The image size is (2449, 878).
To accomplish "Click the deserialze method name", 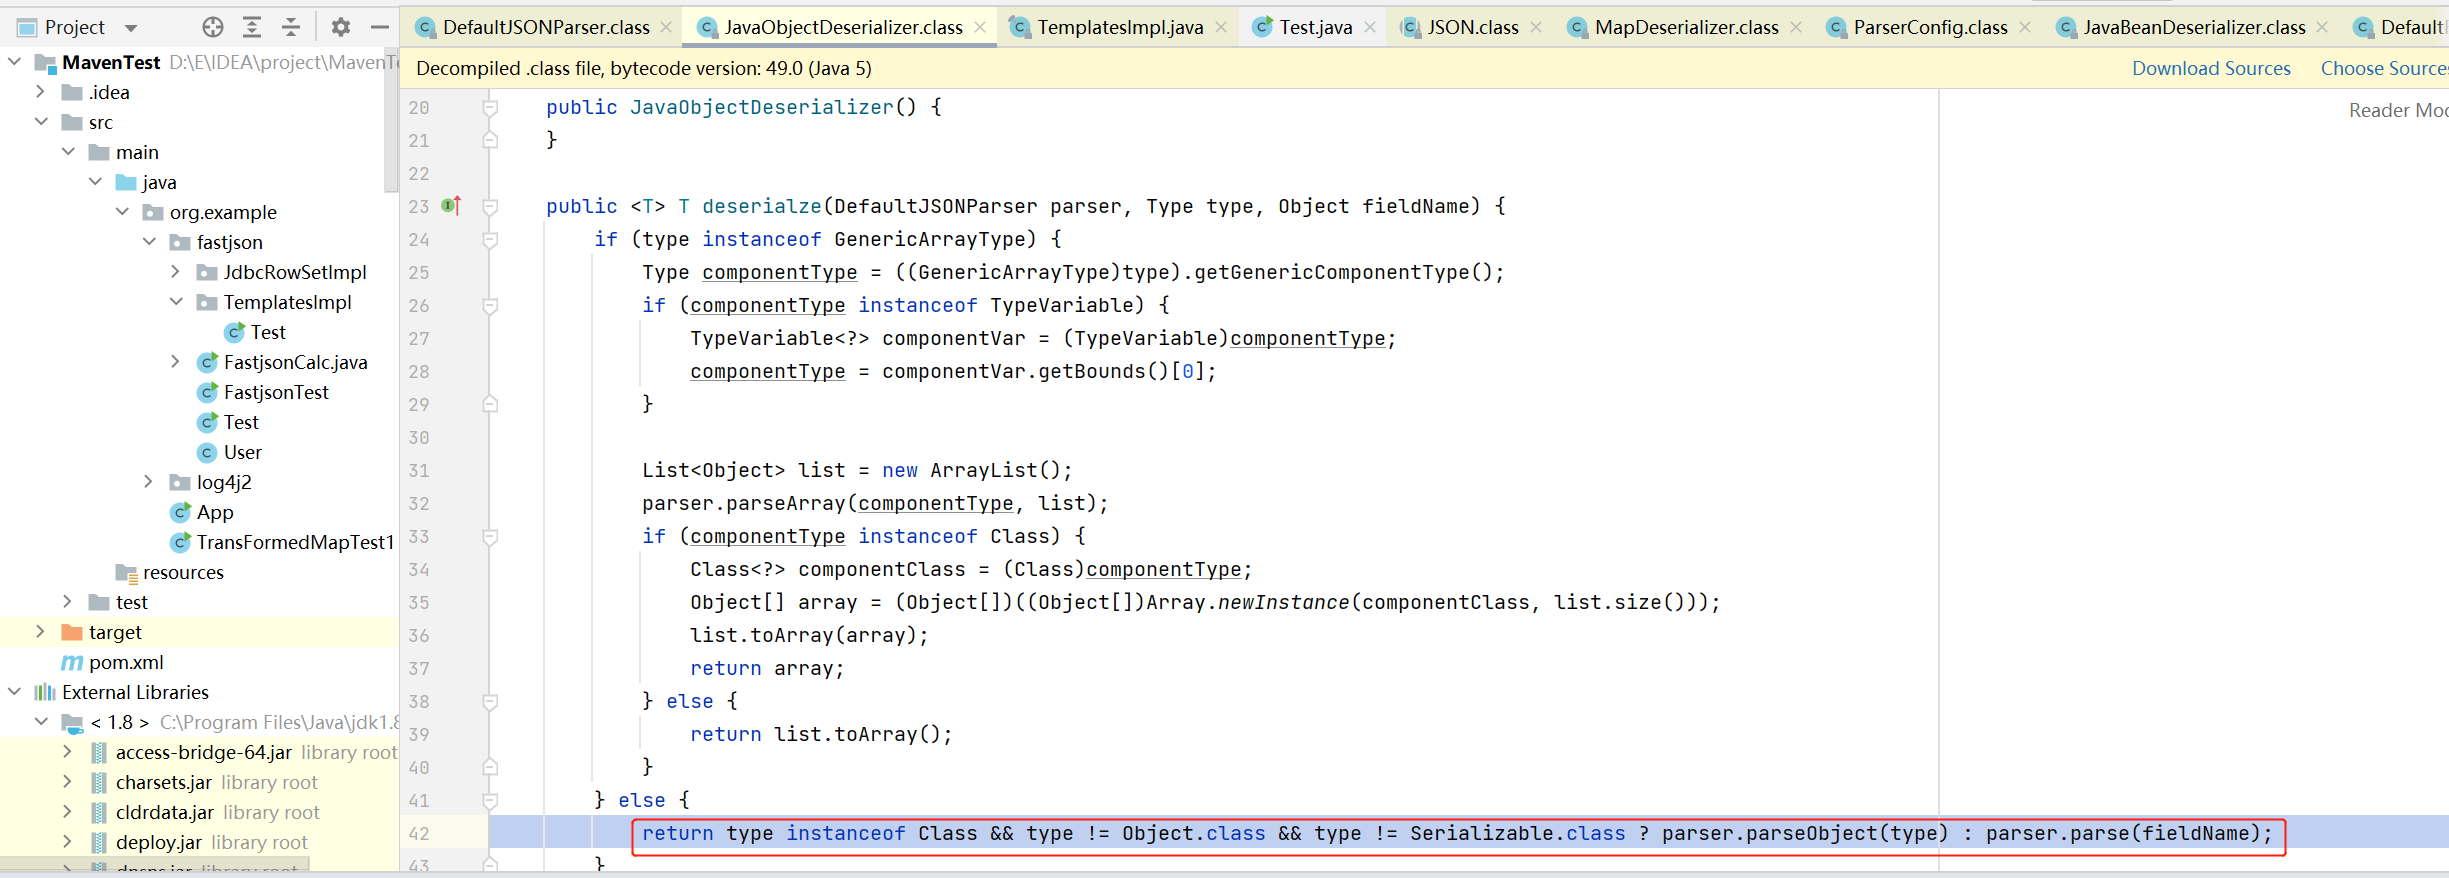I will [x=762, y=206].
